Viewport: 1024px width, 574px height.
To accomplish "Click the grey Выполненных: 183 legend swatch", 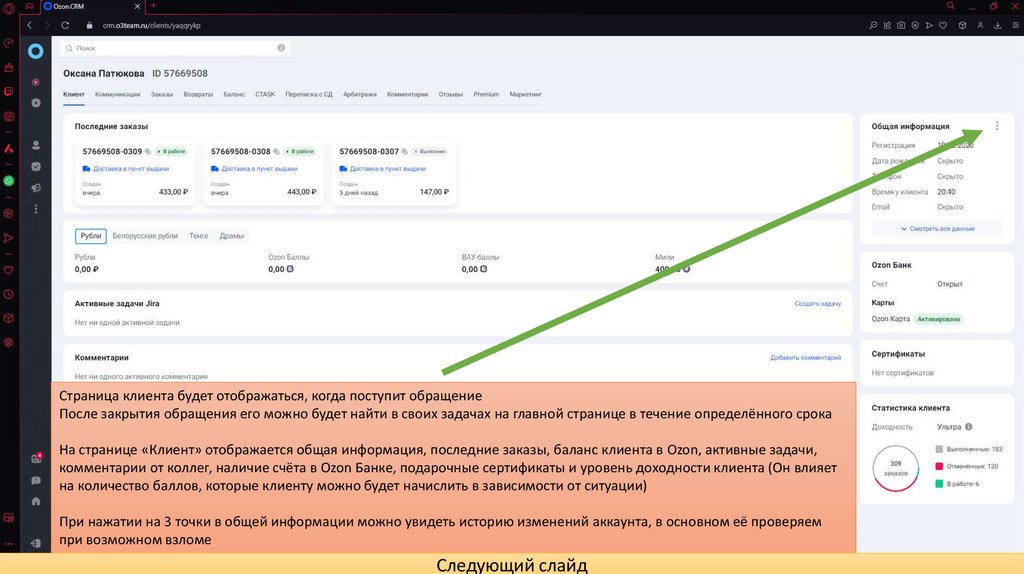I will point(939,449).
